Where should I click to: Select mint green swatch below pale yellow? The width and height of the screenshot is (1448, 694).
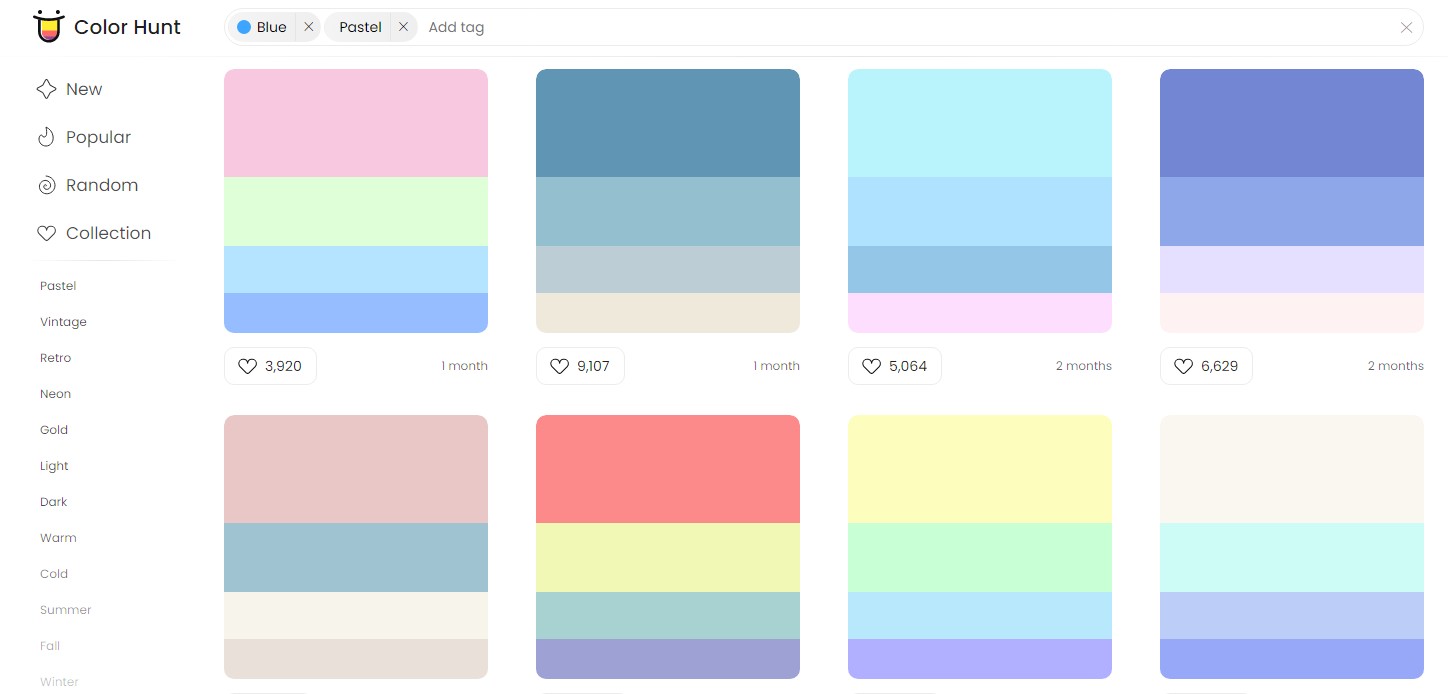tap(980, 557)
